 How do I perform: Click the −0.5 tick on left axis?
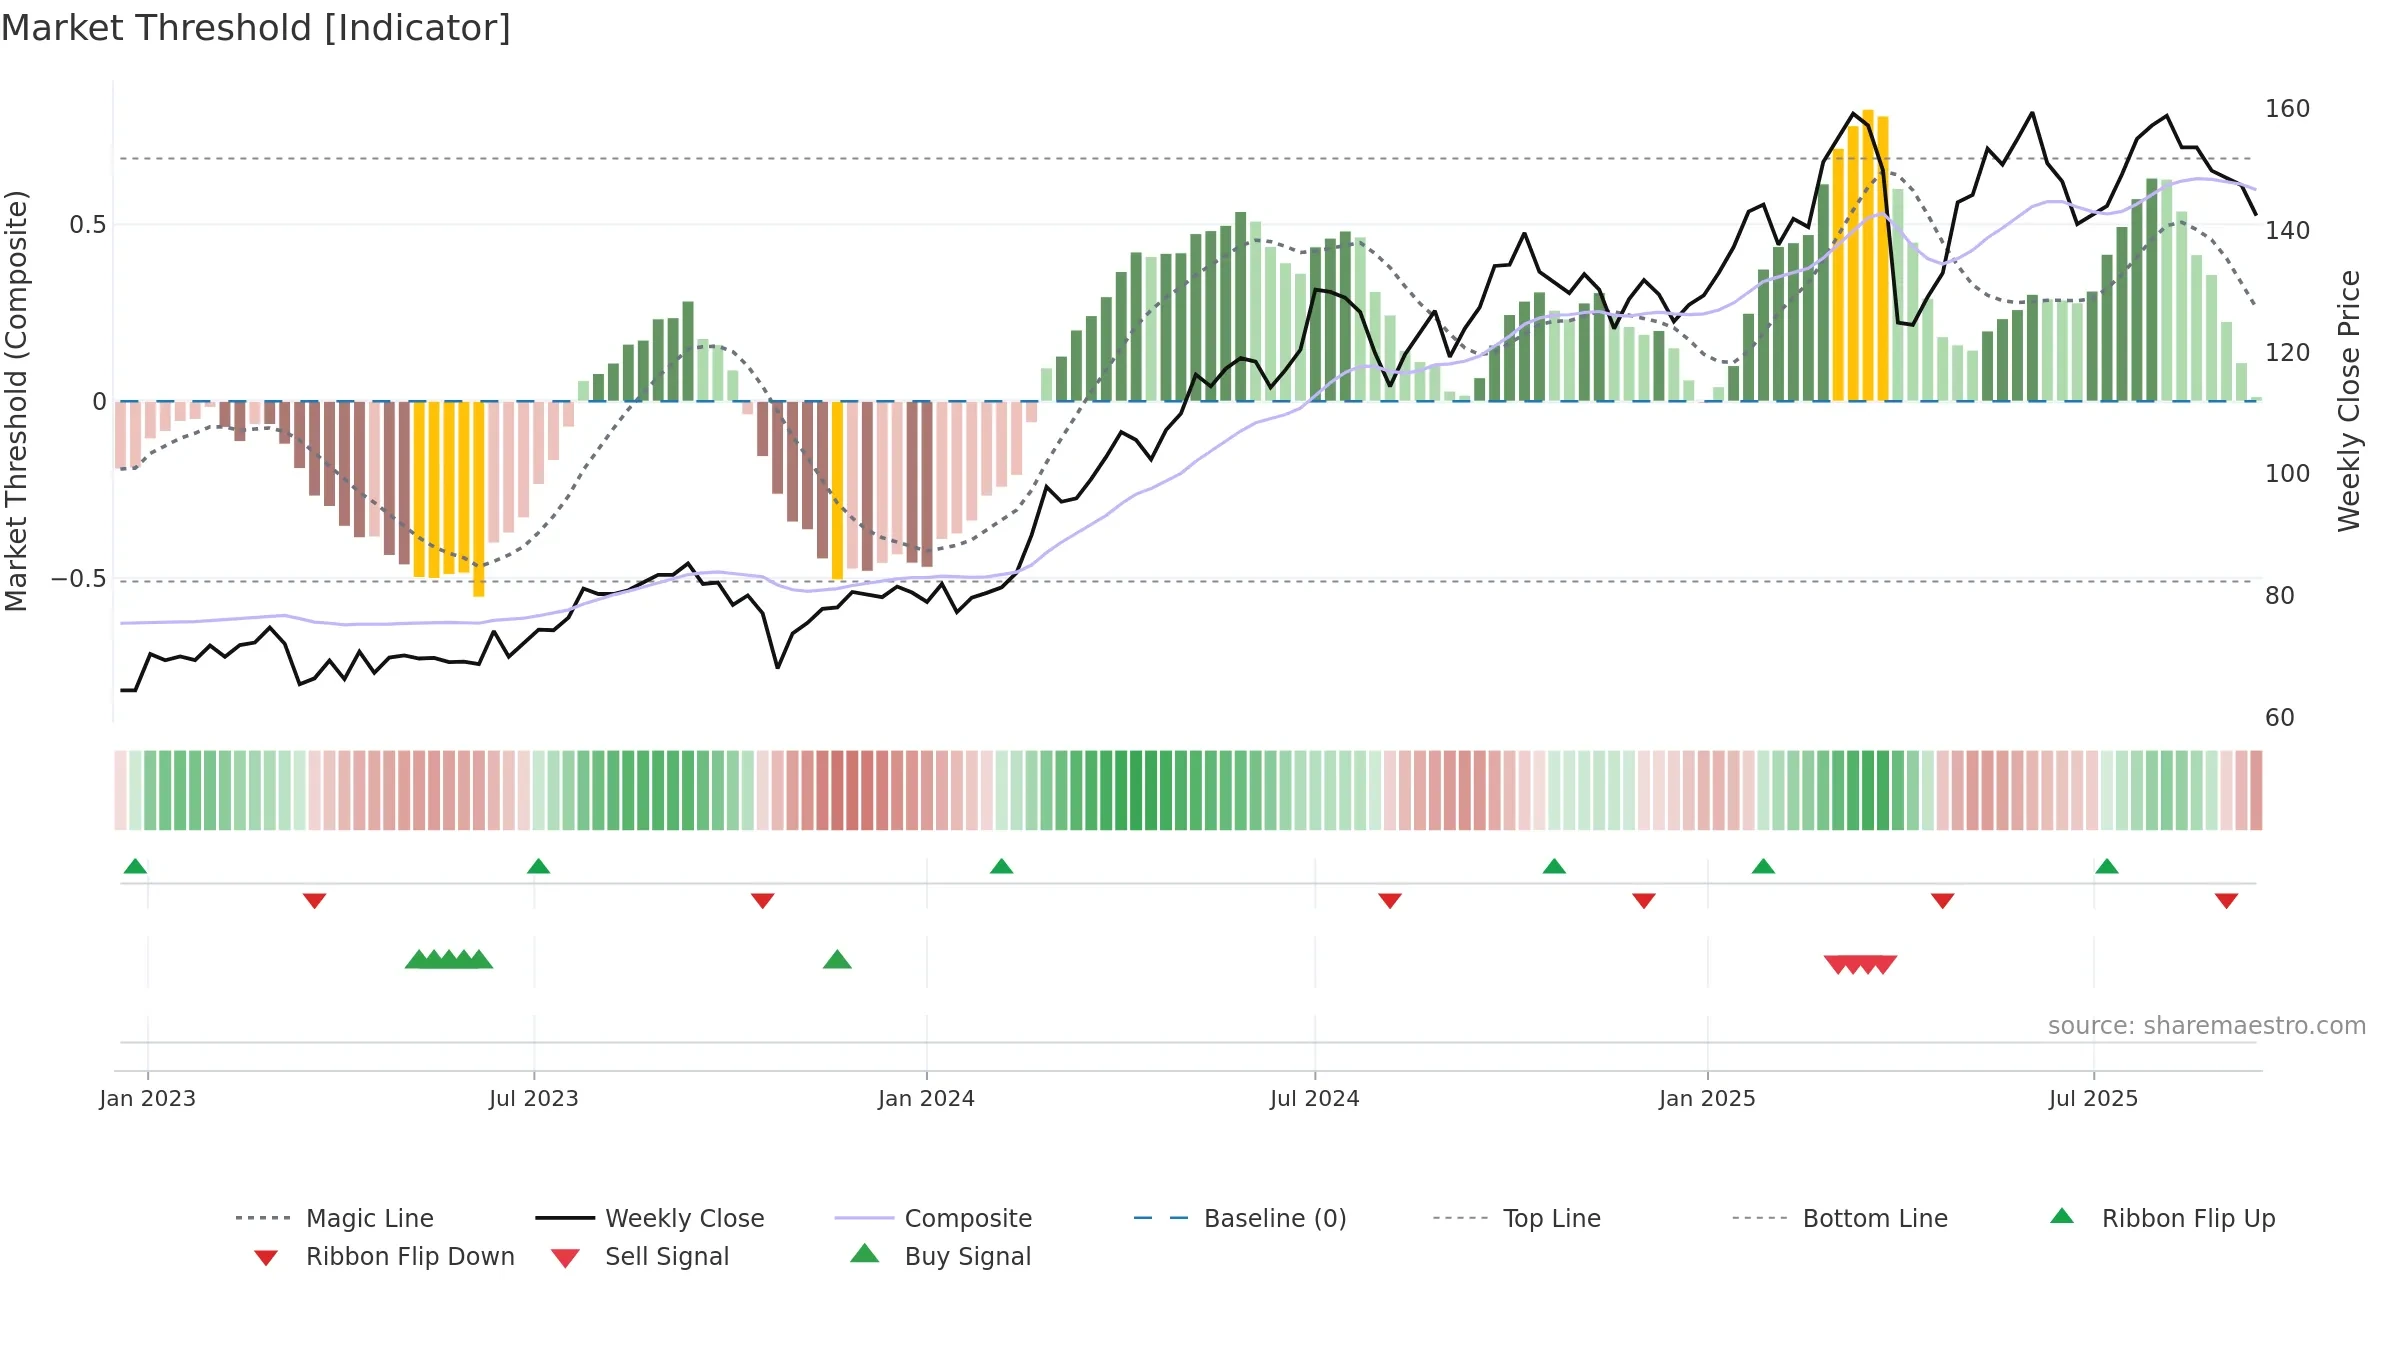pos(79,579)
